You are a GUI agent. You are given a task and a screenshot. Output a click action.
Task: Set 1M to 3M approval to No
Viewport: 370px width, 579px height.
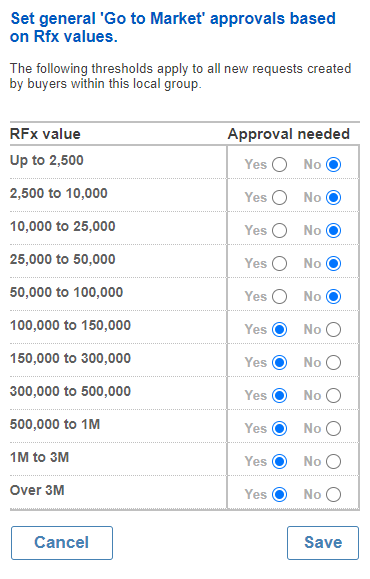[x=333, y=462]
